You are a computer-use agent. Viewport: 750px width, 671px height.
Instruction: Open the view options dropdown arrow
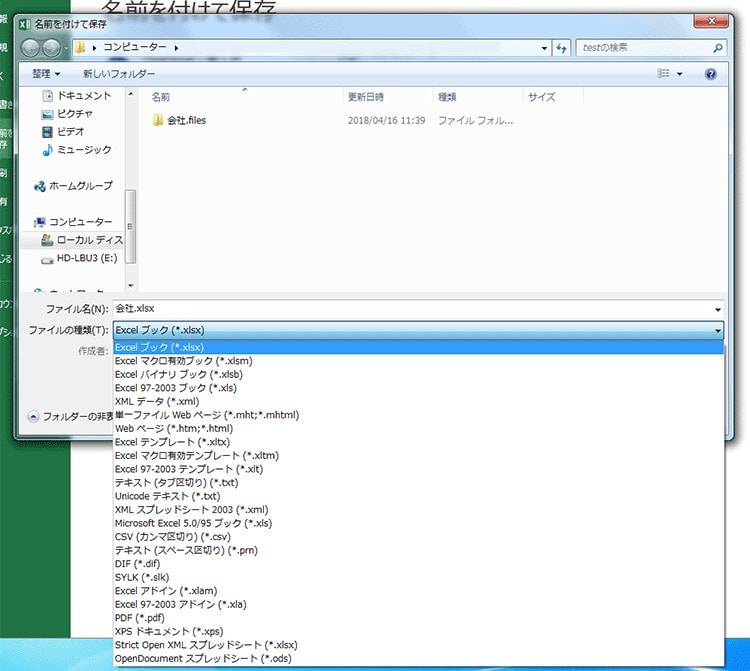tap(680, 74)
